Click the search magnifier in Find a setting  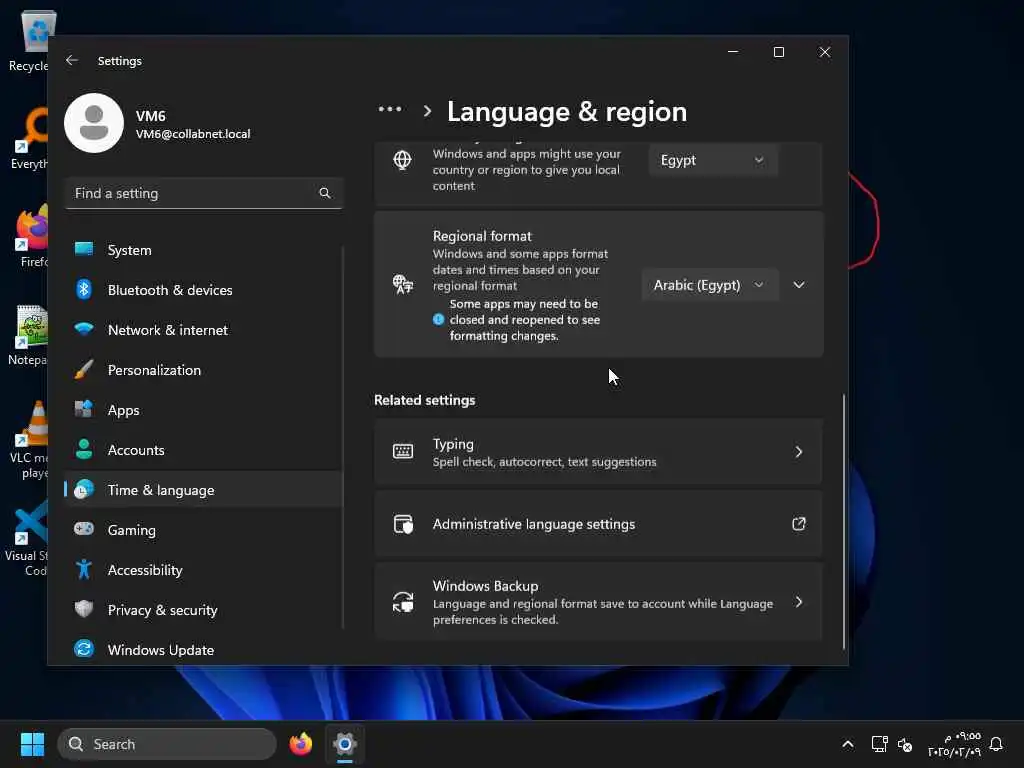click(325, 193)
